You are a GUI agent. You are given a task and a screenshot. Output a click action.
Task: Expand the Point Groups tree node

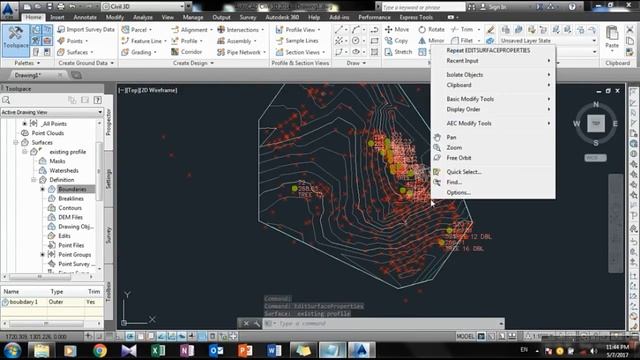[42, 254]
